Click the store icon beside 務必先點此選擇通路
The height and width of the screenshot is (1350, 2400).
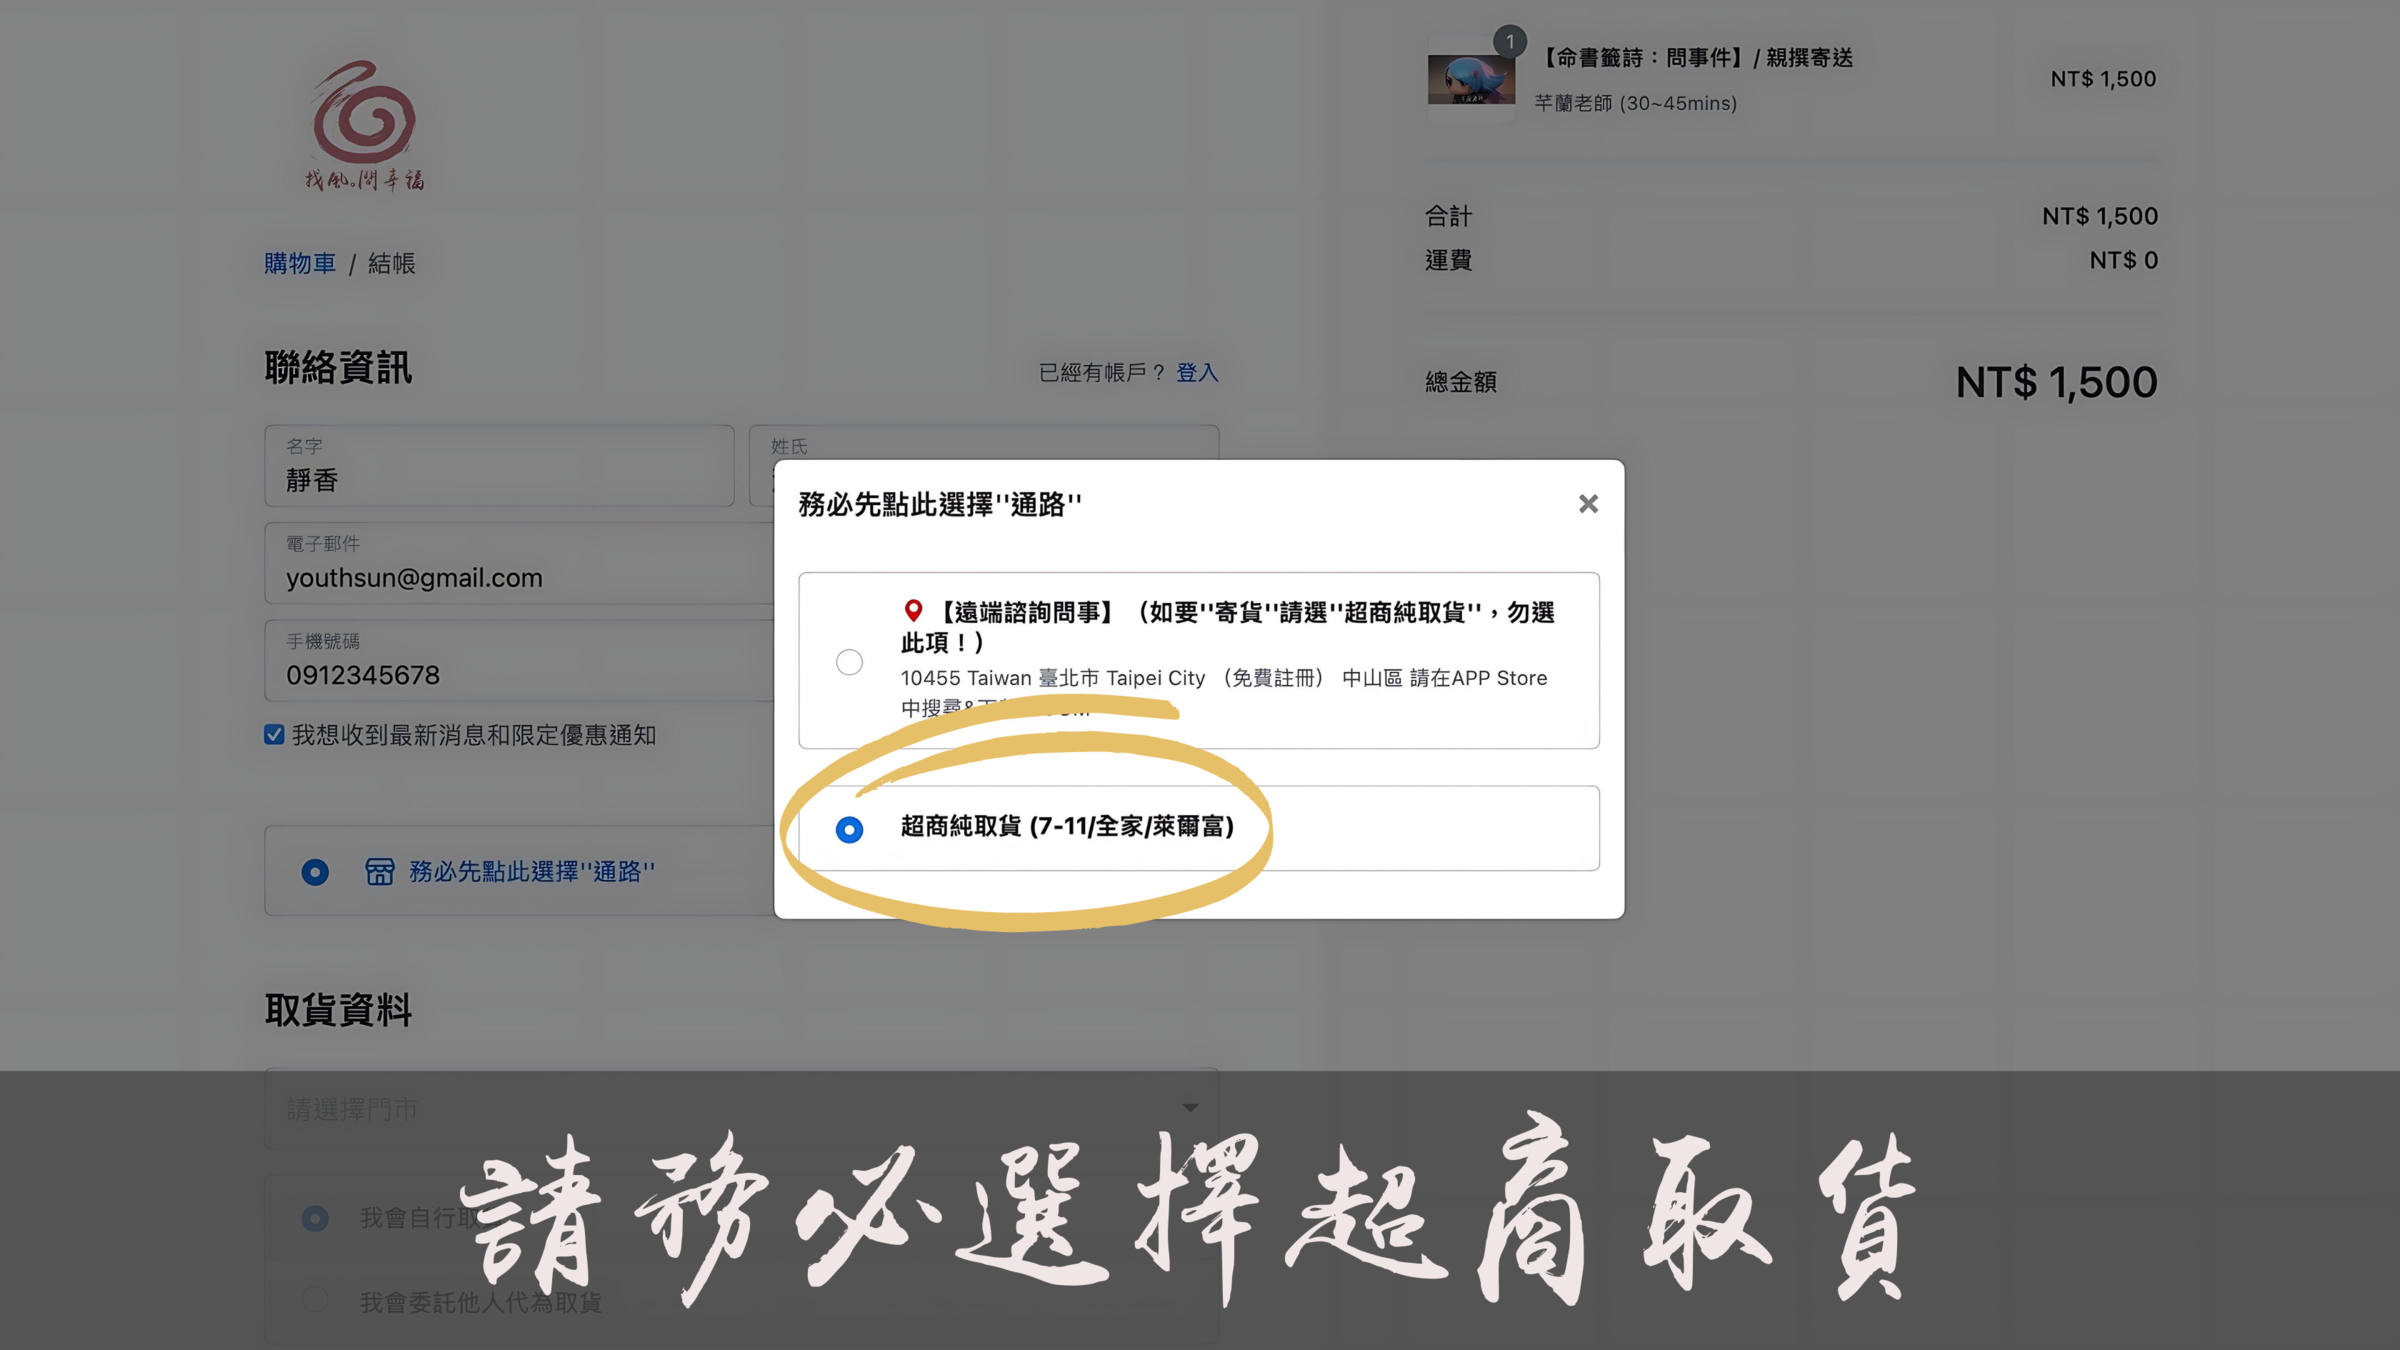(379, 872)
